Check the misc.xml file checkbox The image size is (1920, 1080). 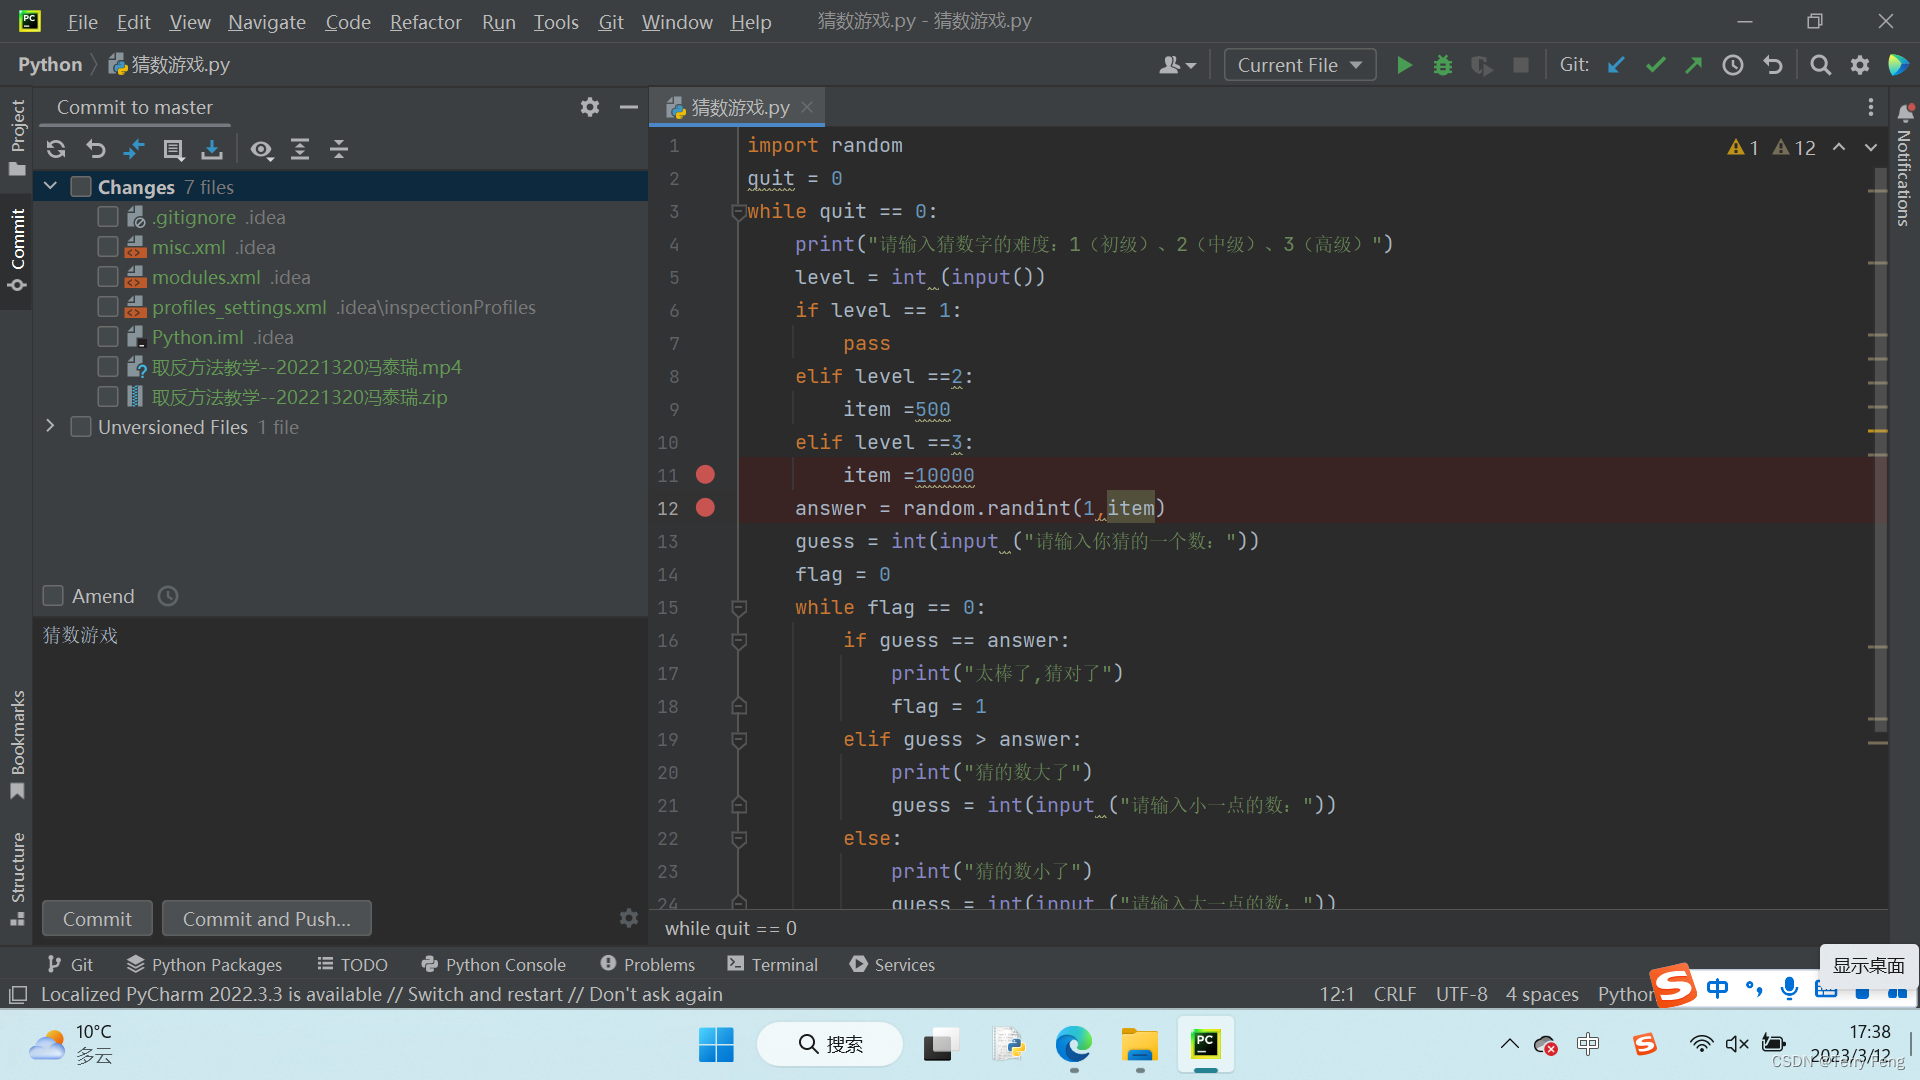tap(108, 247)
